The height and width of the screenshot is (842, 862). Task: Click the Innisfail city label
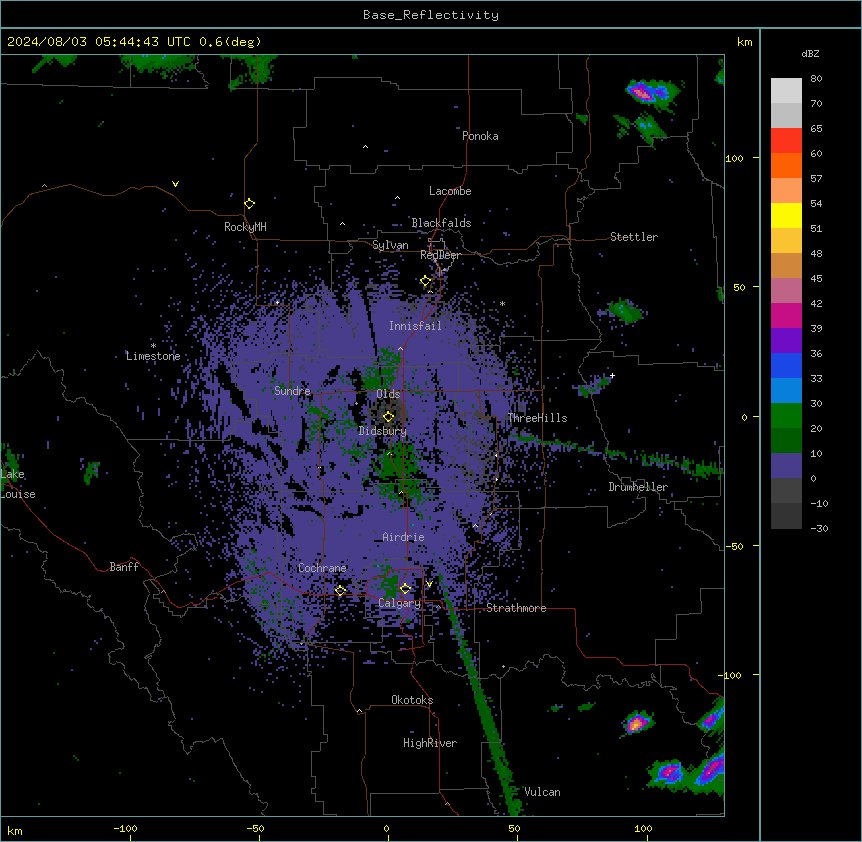click(x=415, y=326)
